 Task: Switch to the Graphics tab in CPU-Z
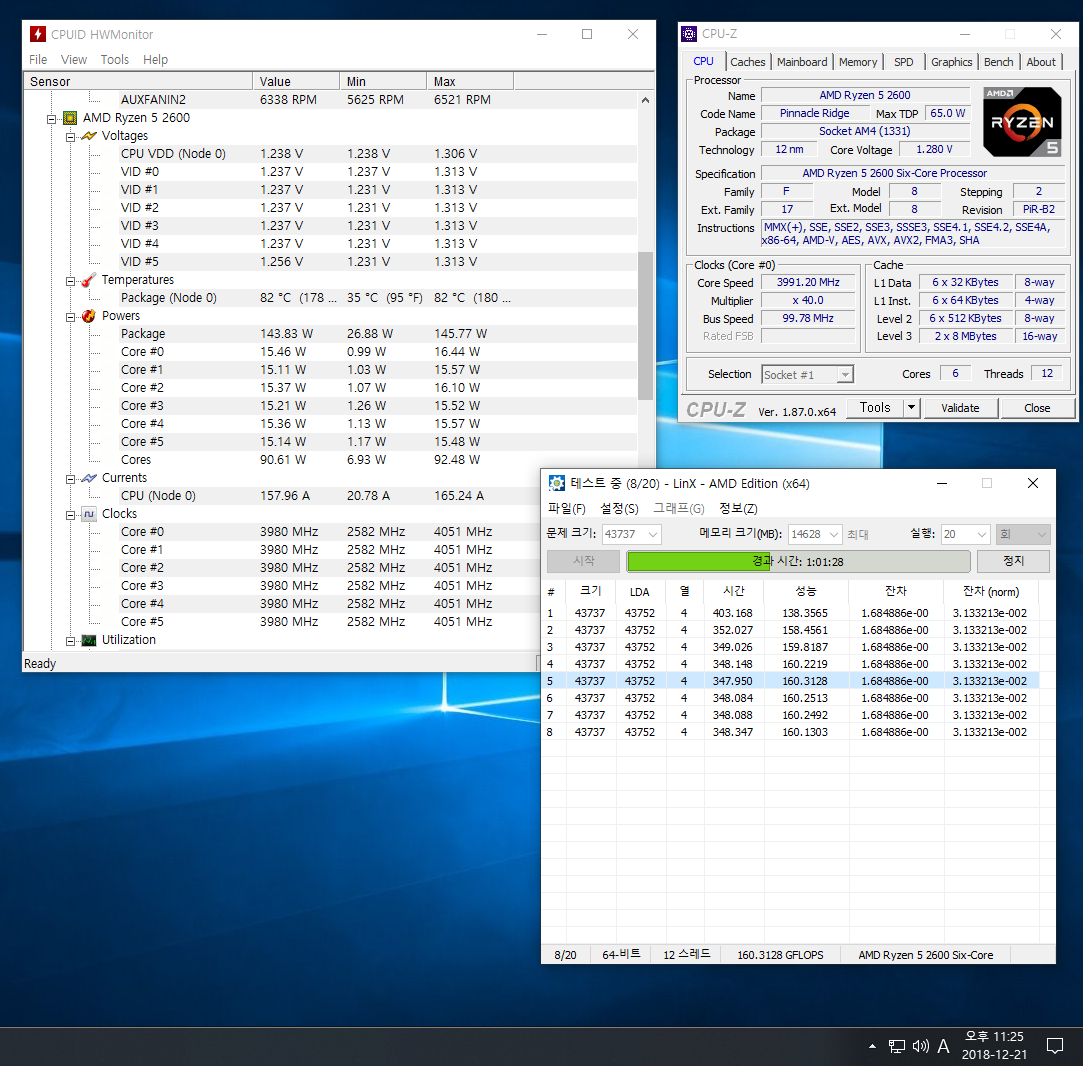coord(951,61)
